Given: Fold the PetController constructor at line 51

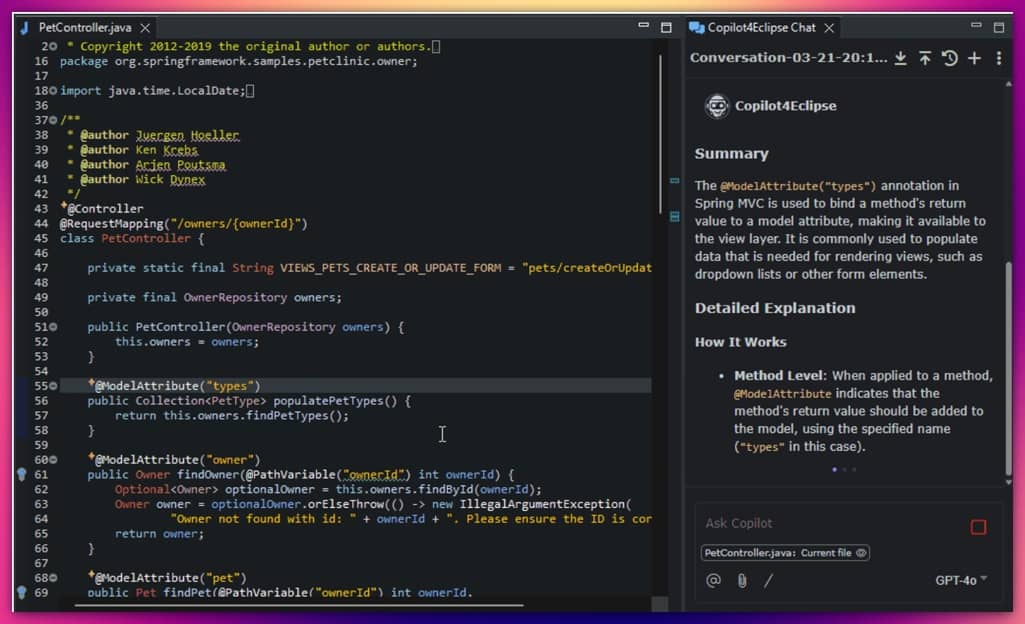Looking at the screenshot, I should pos(53,327).
